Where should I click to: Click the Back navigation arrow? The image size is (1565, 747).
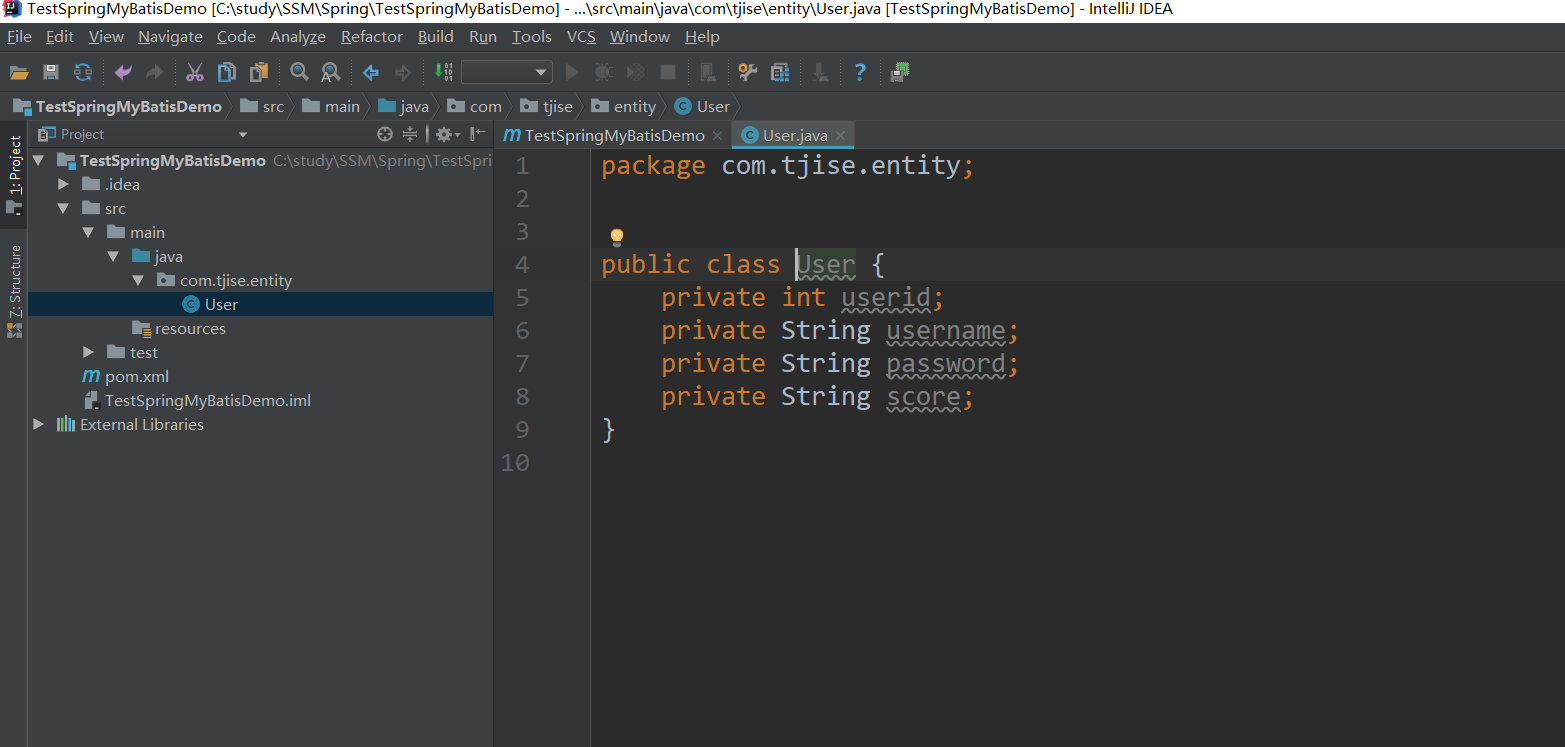pos(371,72)
